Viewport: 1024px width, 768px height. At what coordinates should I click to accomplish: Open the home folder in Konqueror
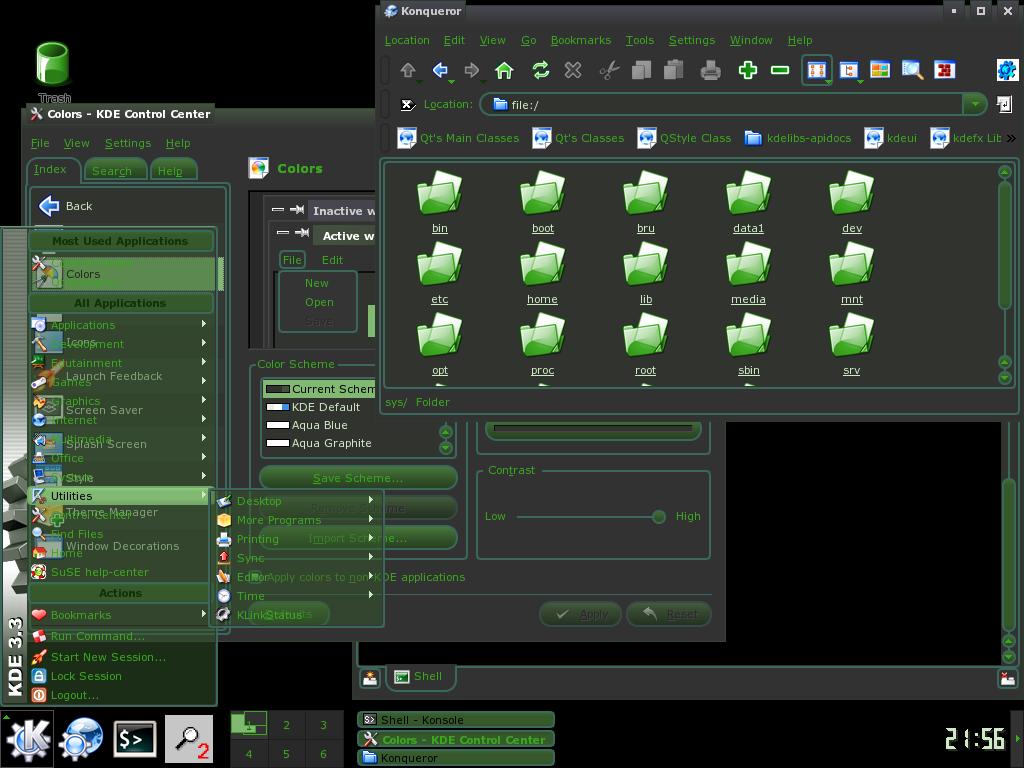point(542,273)
